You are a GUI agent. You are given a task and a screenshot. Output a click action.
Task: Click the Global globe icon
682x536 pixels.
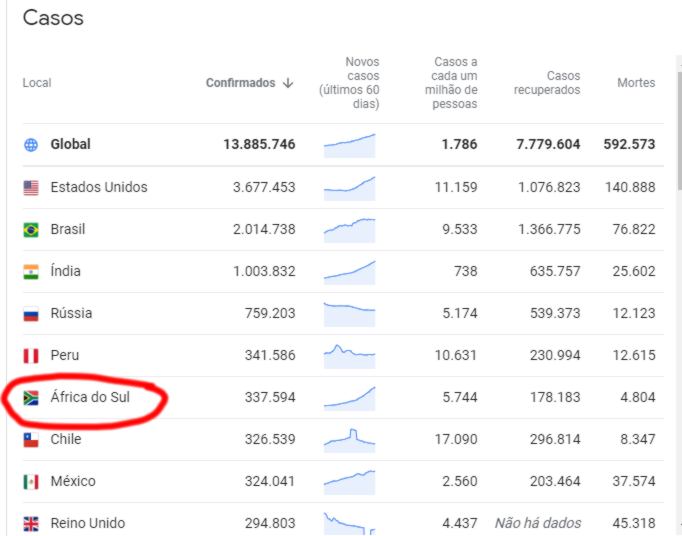[31, 145]
